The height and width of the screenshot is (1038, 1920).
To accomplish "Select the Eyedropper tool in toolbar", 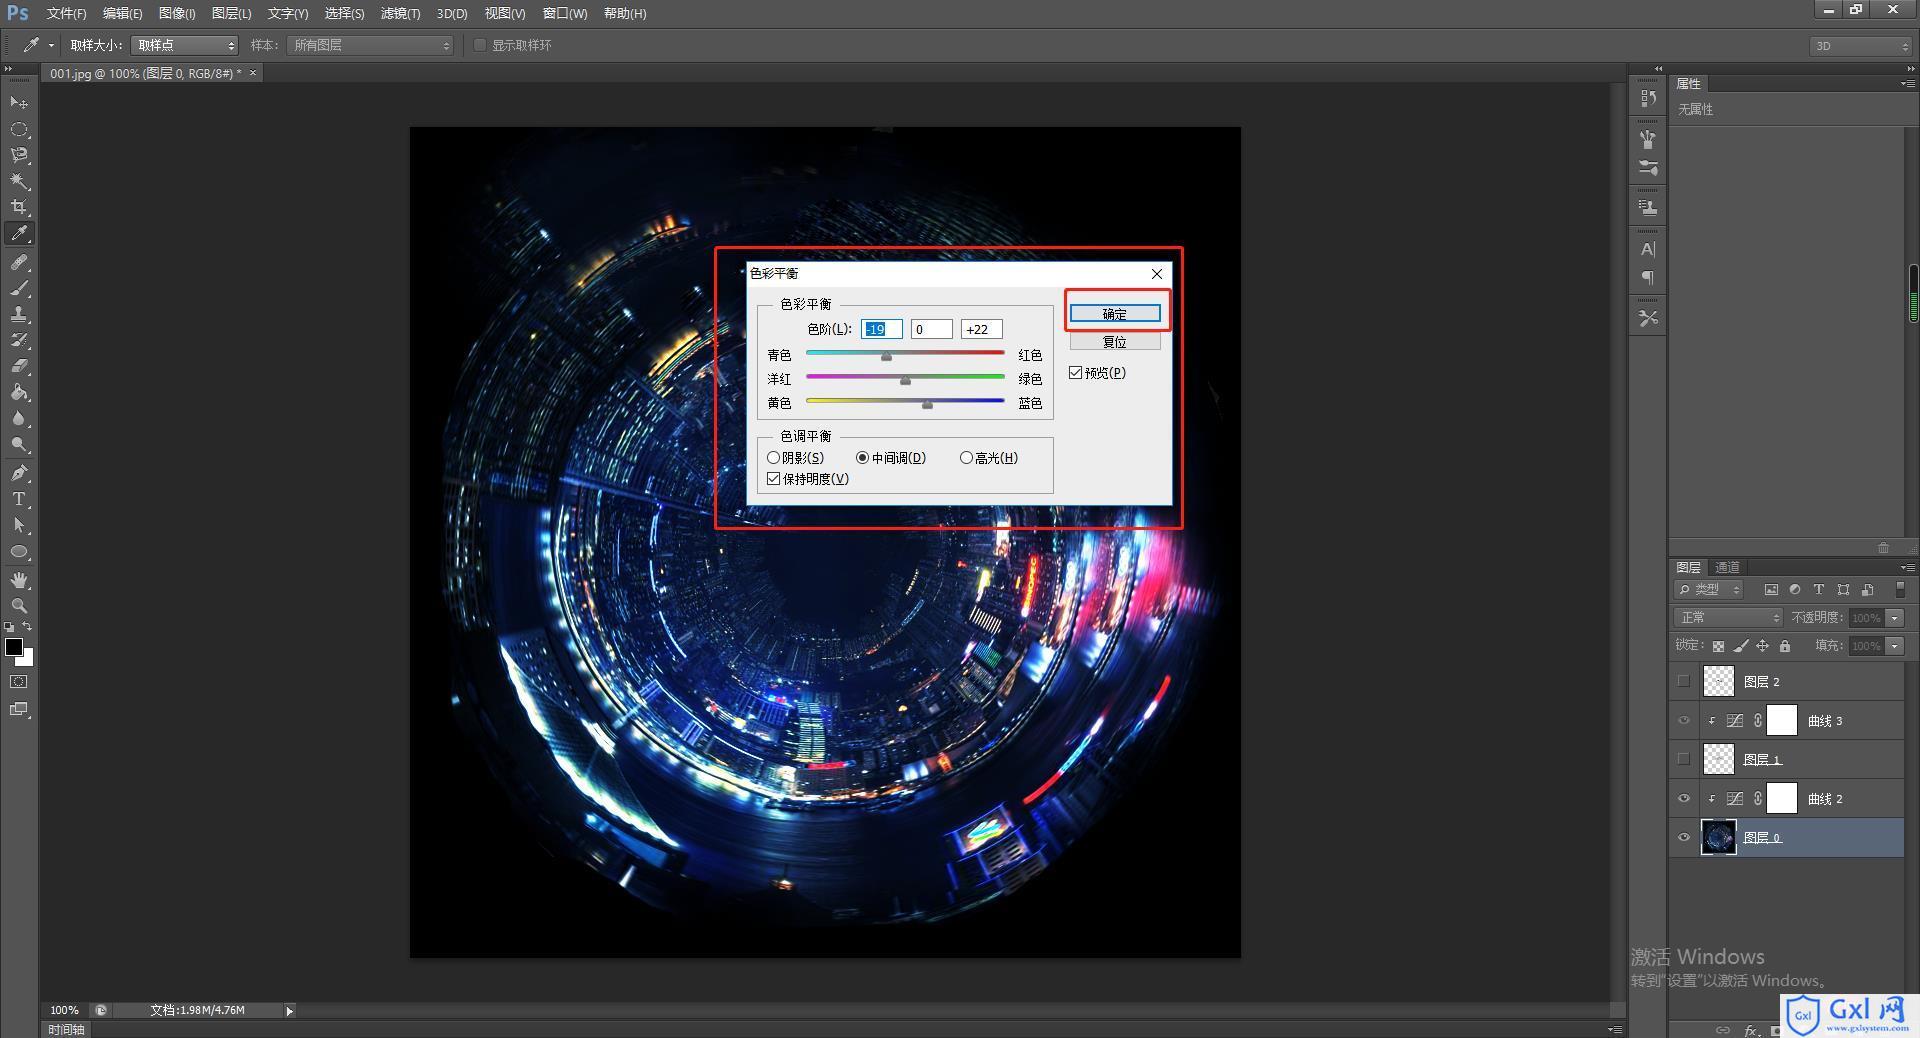I will pyautogui.click(x=19, y=234).
